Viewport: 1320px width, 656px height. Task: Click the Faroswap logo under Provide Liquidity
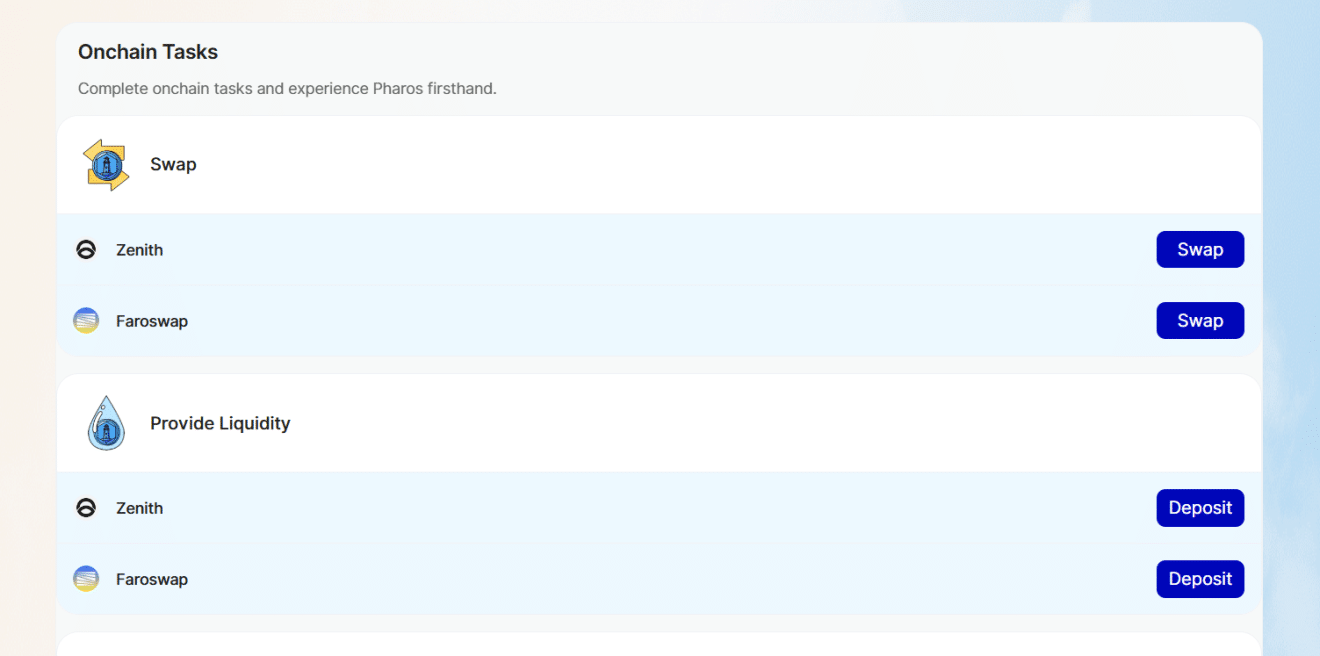(x=86, y=579)
